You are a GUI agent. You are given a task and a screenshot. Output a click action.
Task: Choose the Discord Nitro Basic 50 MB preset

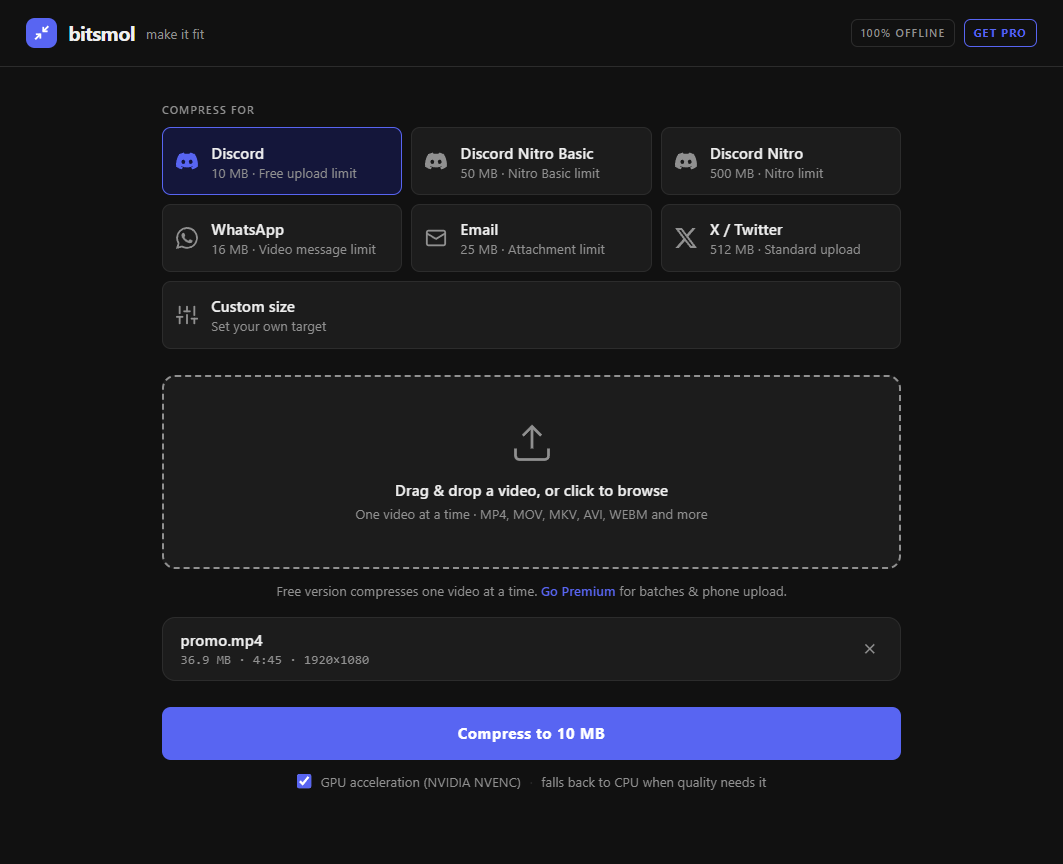[532, 161]
